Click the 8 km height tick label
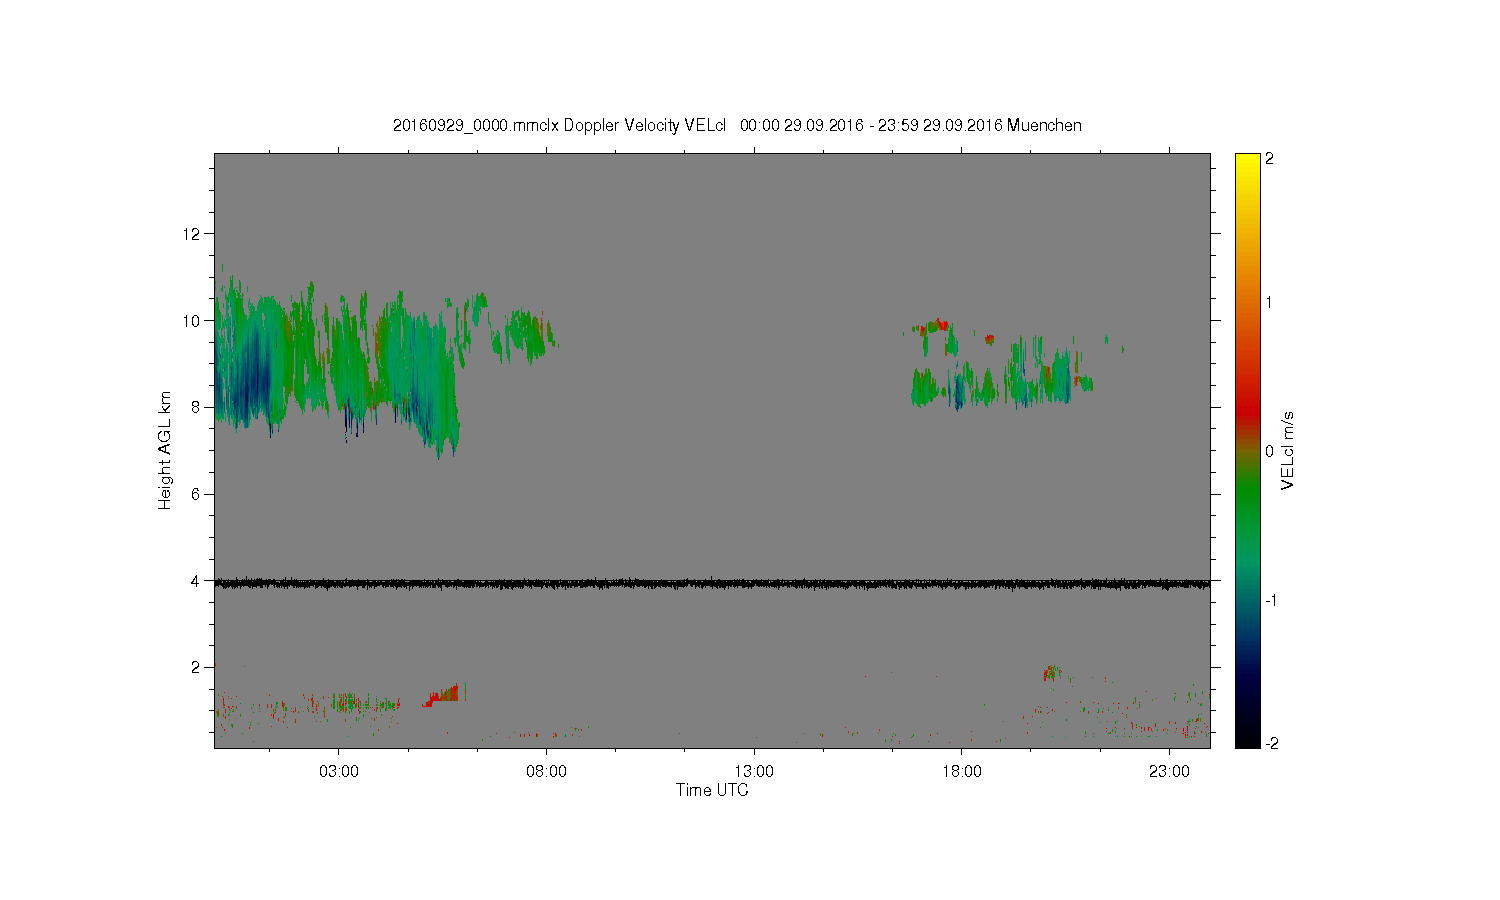This screenshot has width=1500, height=900. [197, 407]
